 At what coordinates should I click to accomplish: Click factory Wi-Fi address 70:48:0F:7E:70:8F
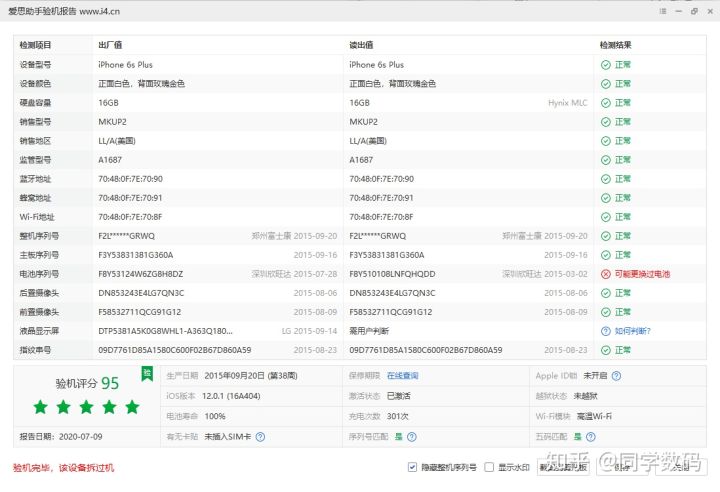pos(130,217)
